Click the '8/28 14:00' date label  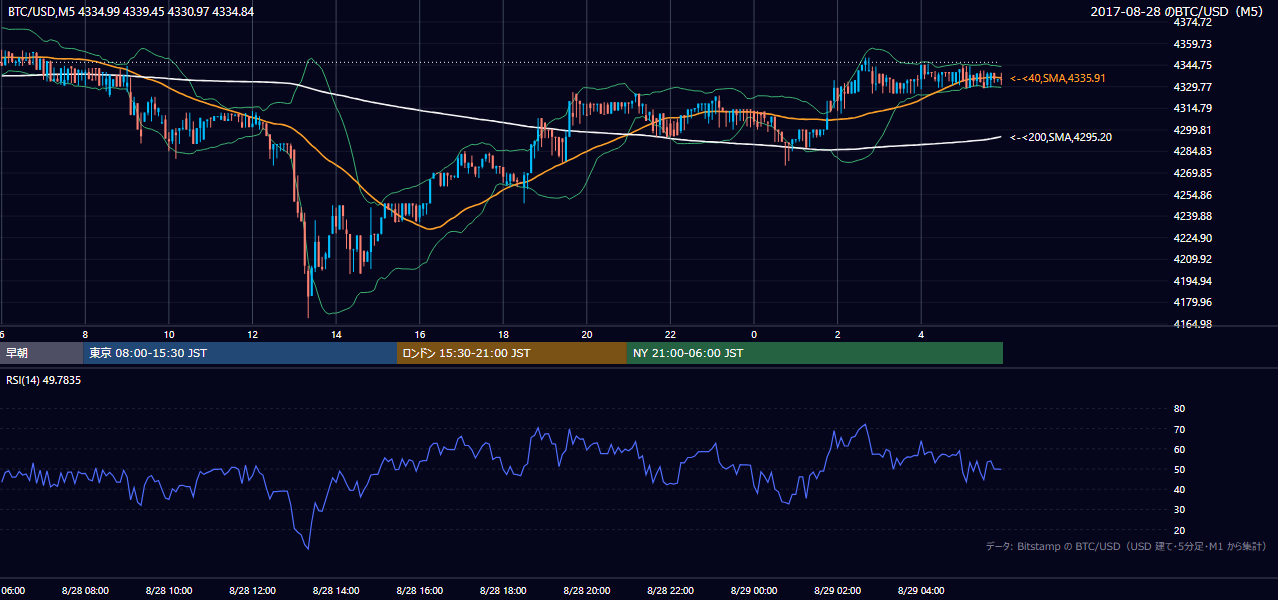tap(336, 591)
